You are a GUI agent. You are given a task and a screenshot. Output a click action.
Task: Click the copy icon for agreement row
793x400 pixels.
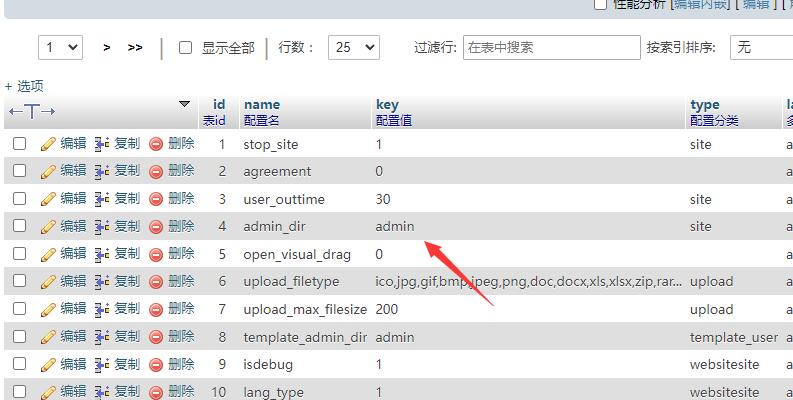[x=101, y=171]
